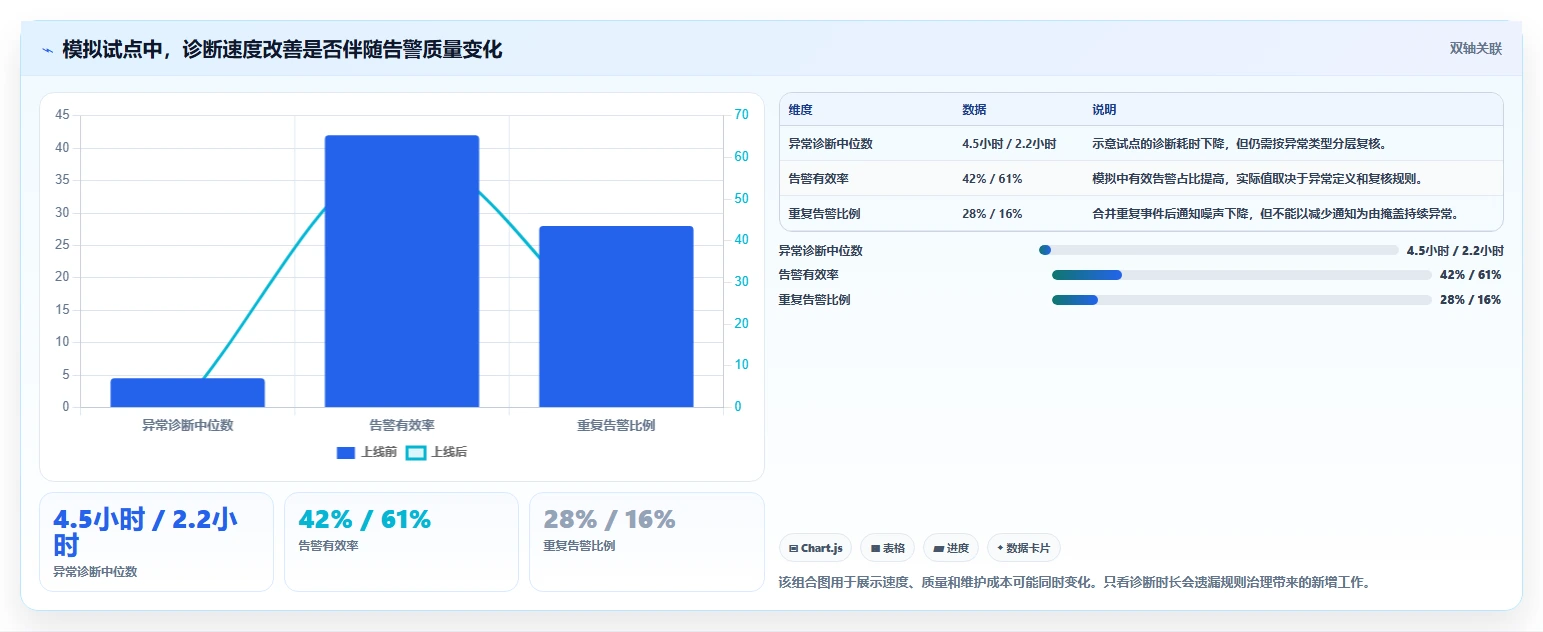Click the 异常诊断中位数 progress bar
1543x632 pixels.
click(1219, 250)
